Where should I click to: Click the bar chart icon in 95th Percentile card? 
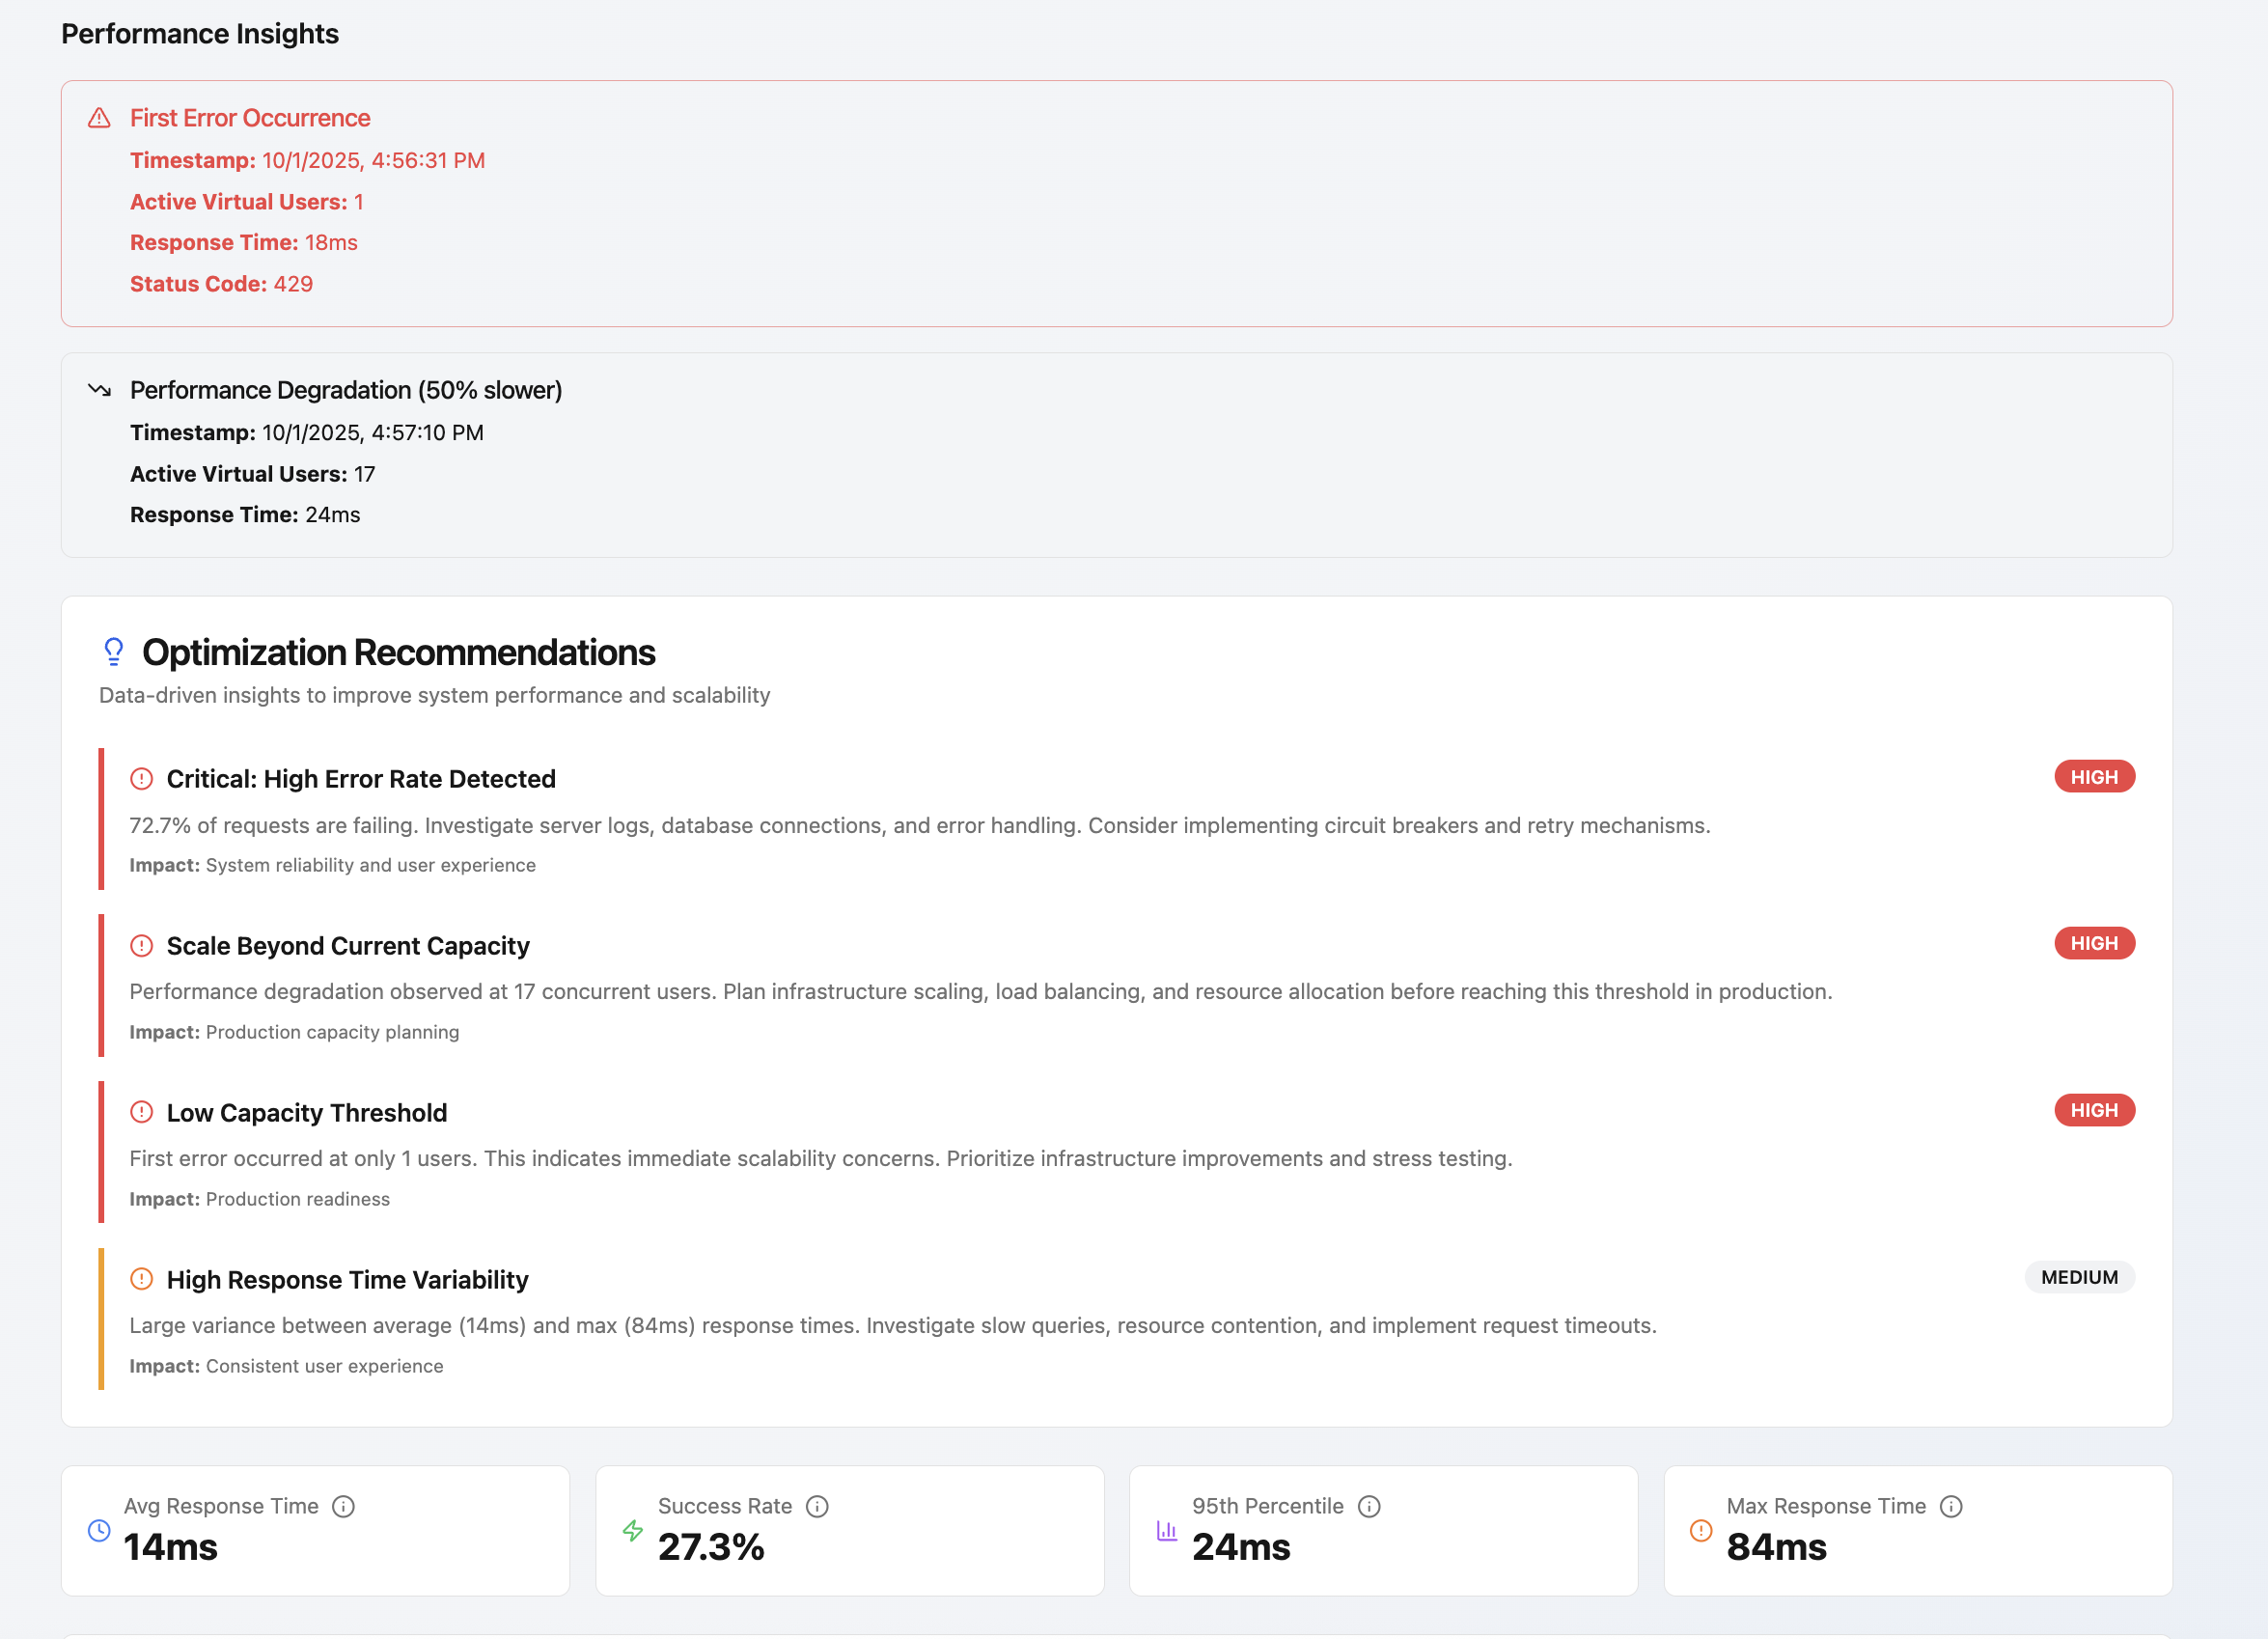coord(1167,1530)
